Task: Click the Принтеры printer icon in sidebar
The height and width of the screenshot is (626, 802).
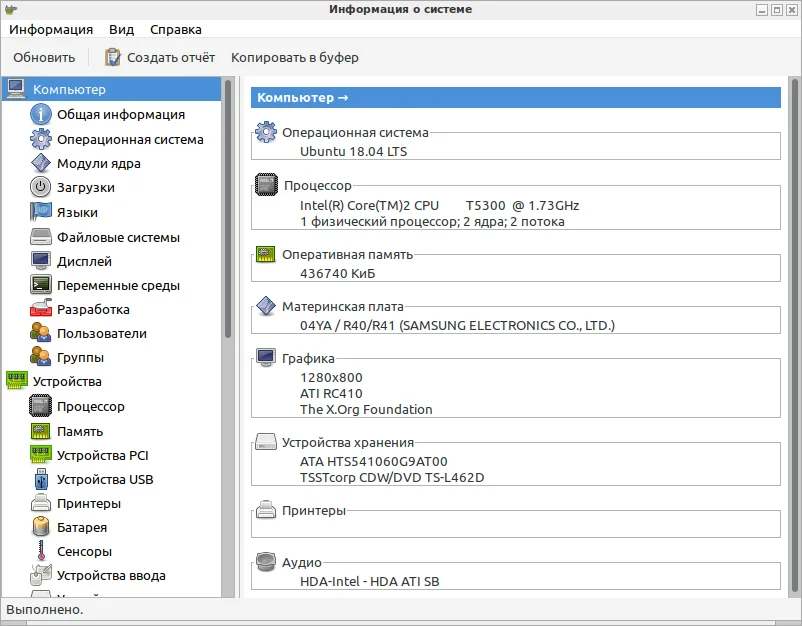Action: pyautogui.click(x=40, y=503)
